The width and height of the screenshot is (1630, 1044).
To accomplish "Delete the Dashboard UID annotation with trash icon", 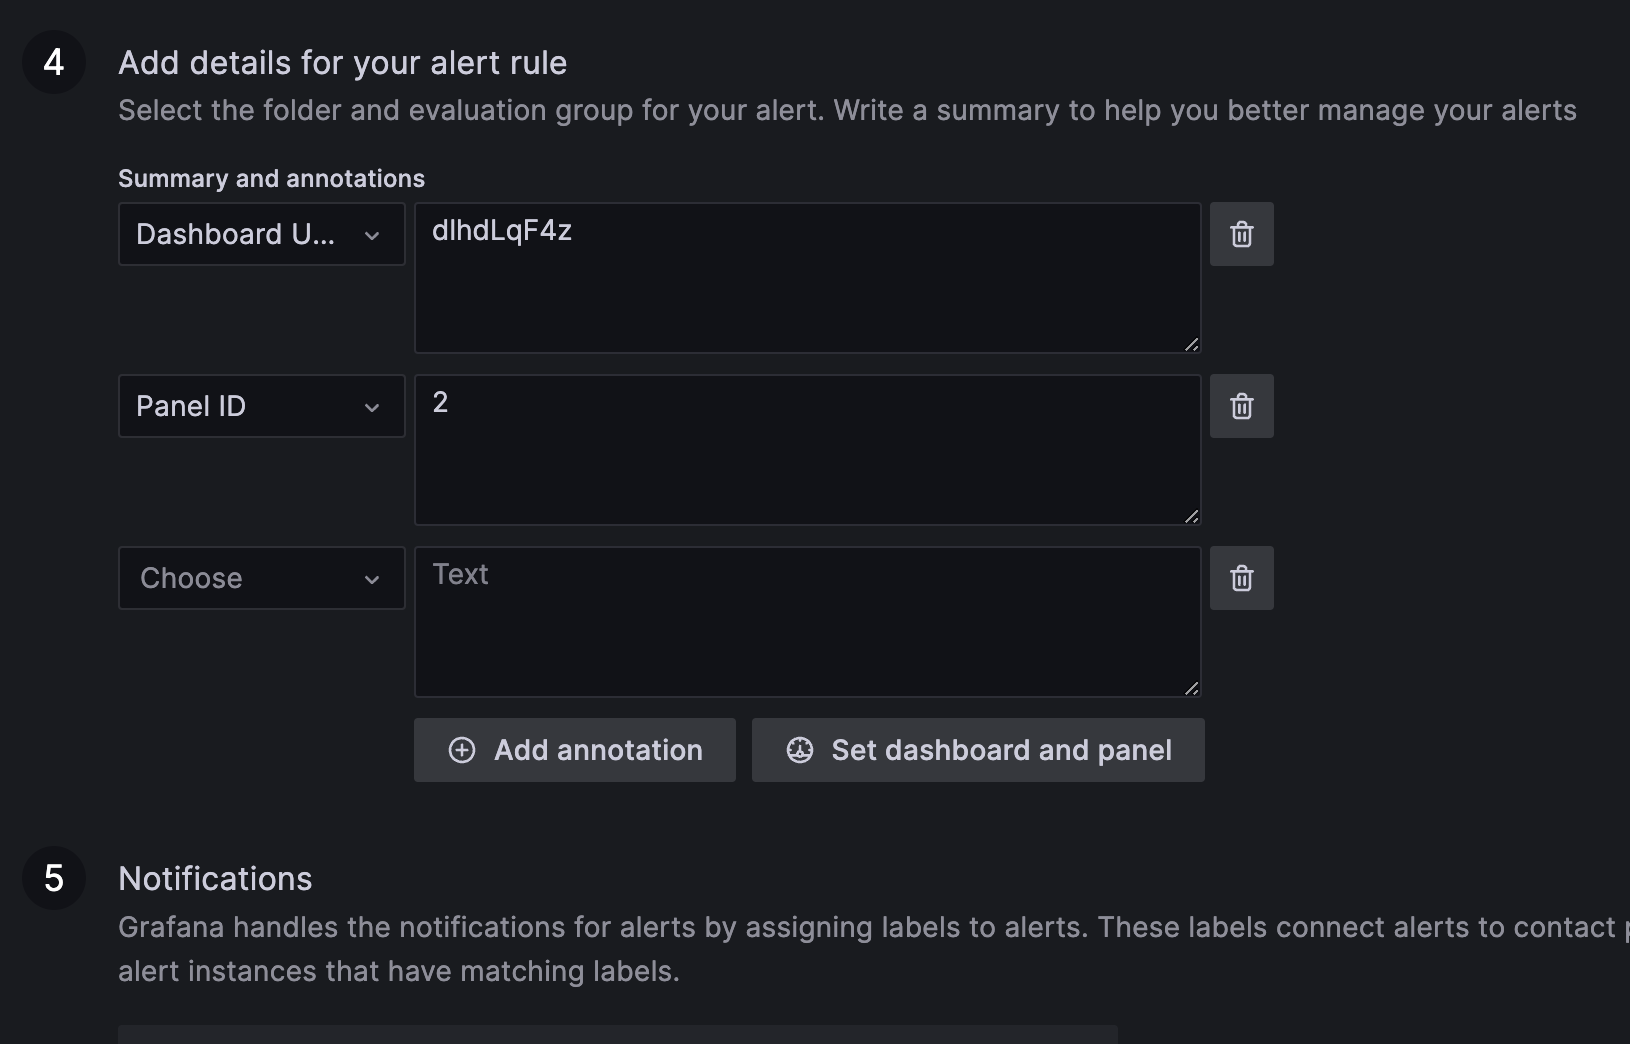I will pos(1241,235).
